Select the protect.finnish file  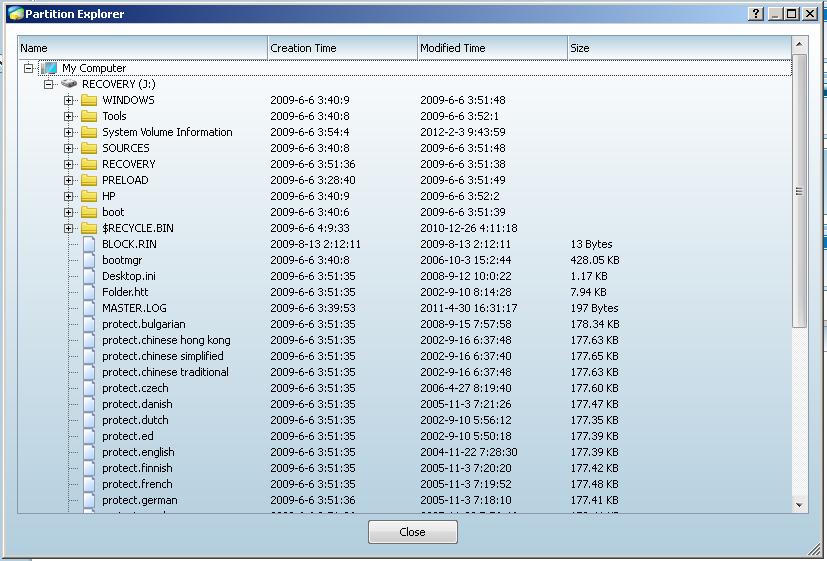coord(137,468)
